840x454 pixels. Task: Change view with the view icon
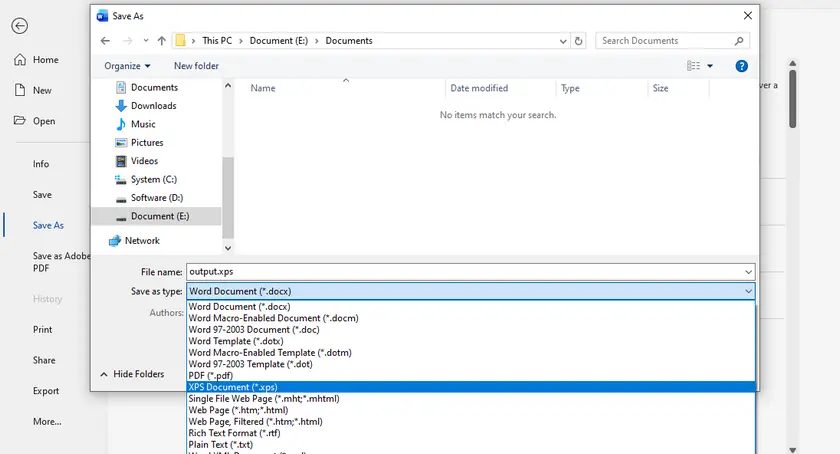[x=693, y=66]
